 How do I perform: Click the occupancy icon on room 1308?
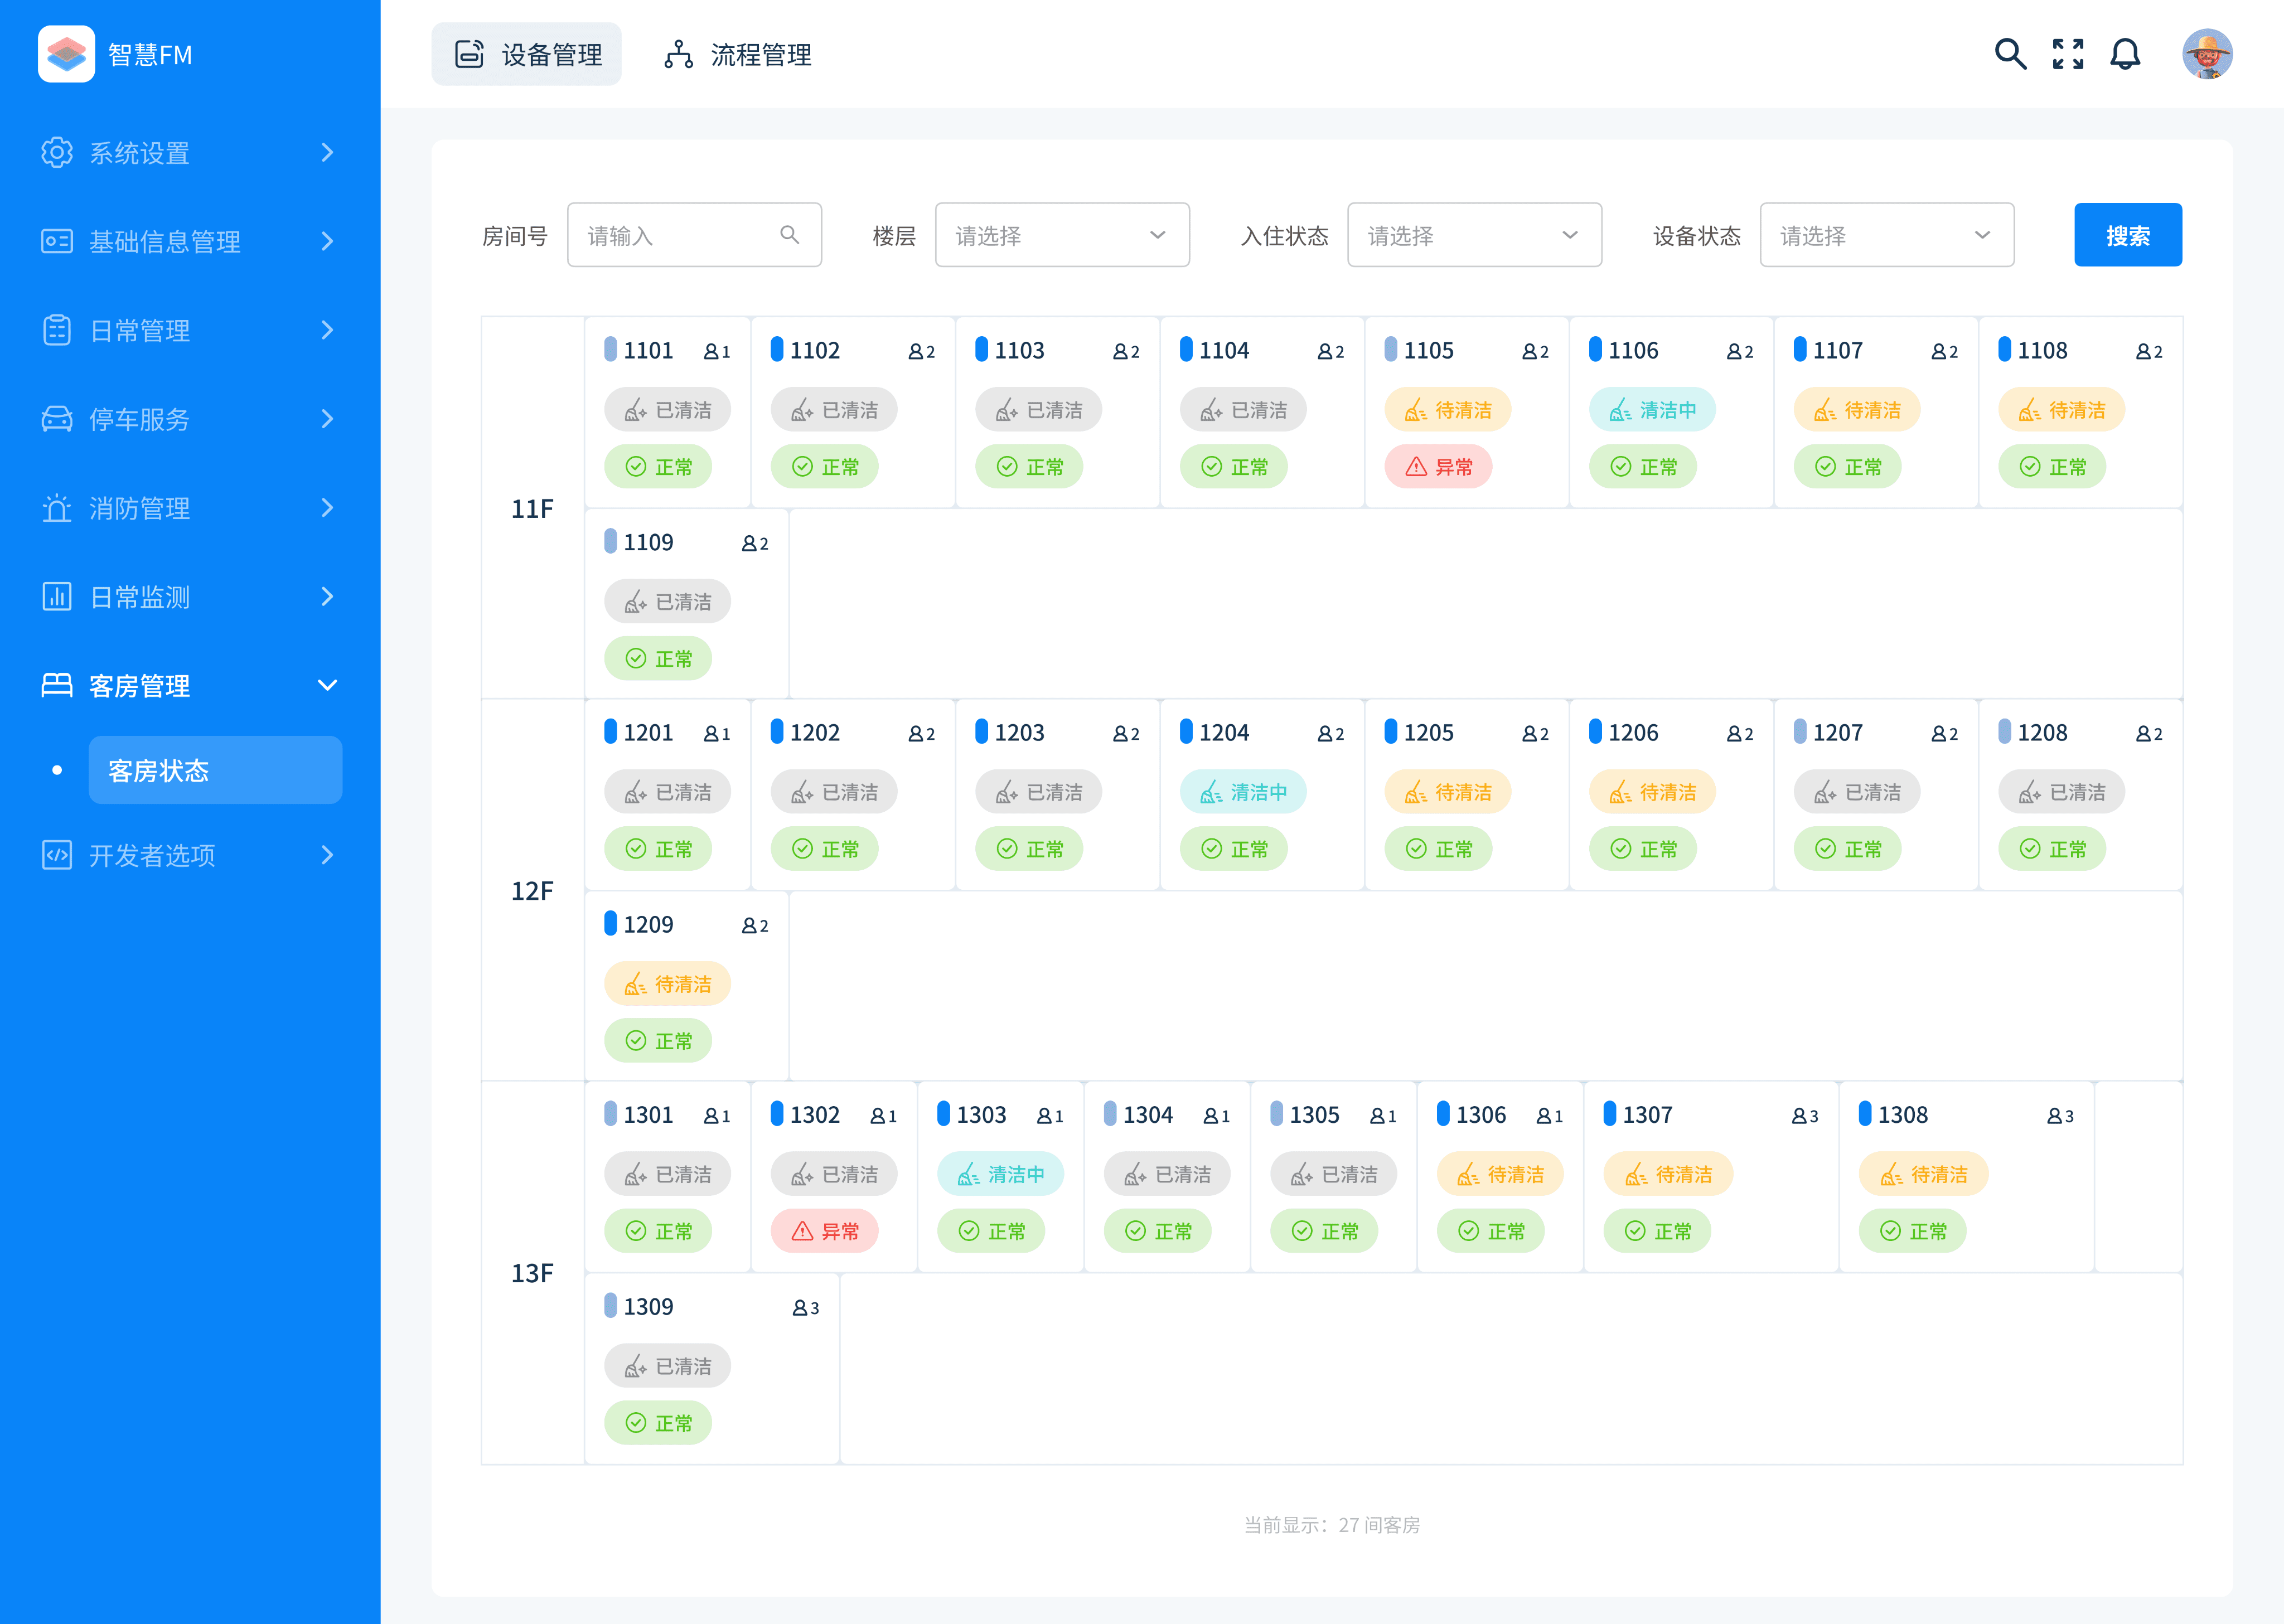pos(2054,1116)
